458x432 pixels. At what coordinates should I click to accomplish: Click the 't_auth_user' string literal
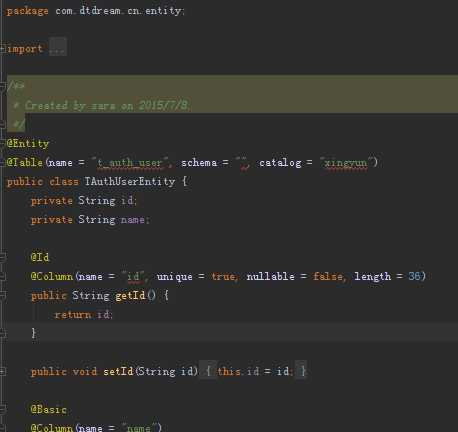pyautogui.click(x=130, y=163)
